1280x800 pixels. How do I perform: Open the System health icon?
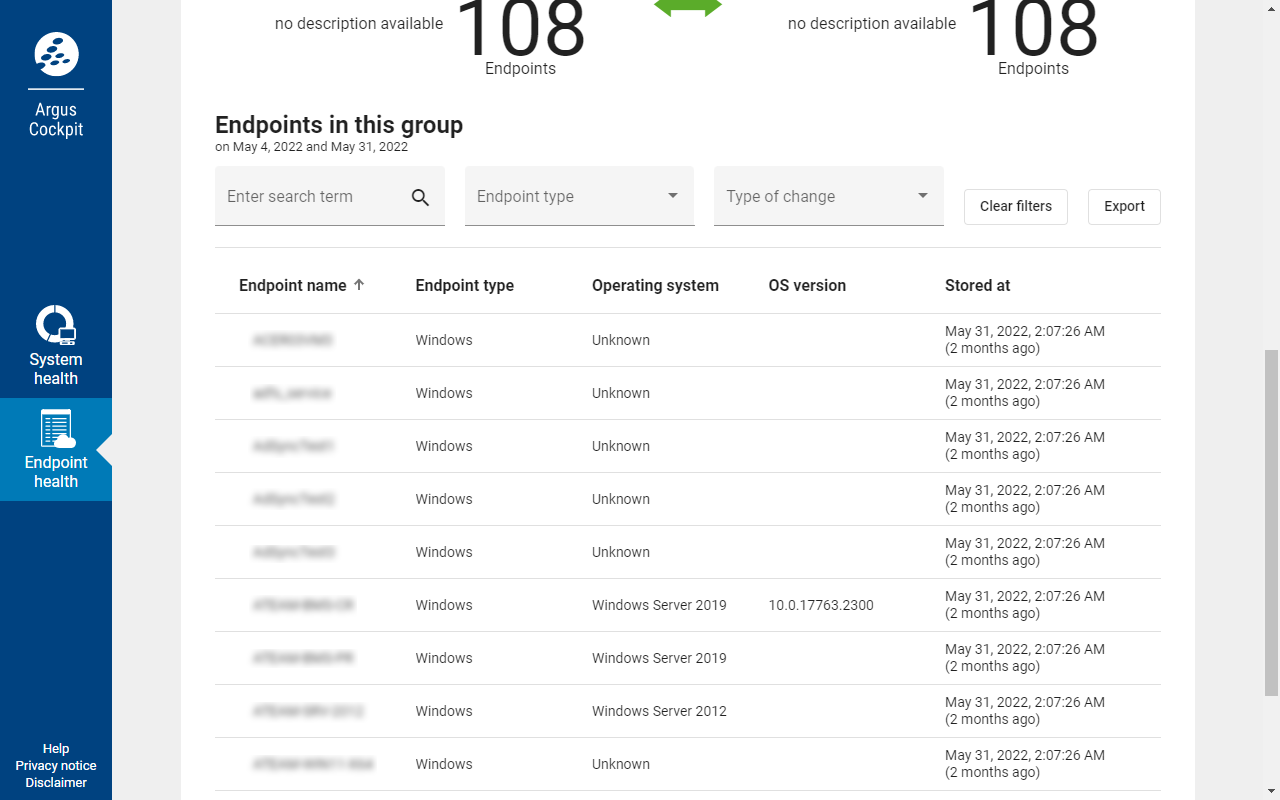[56, 326]
